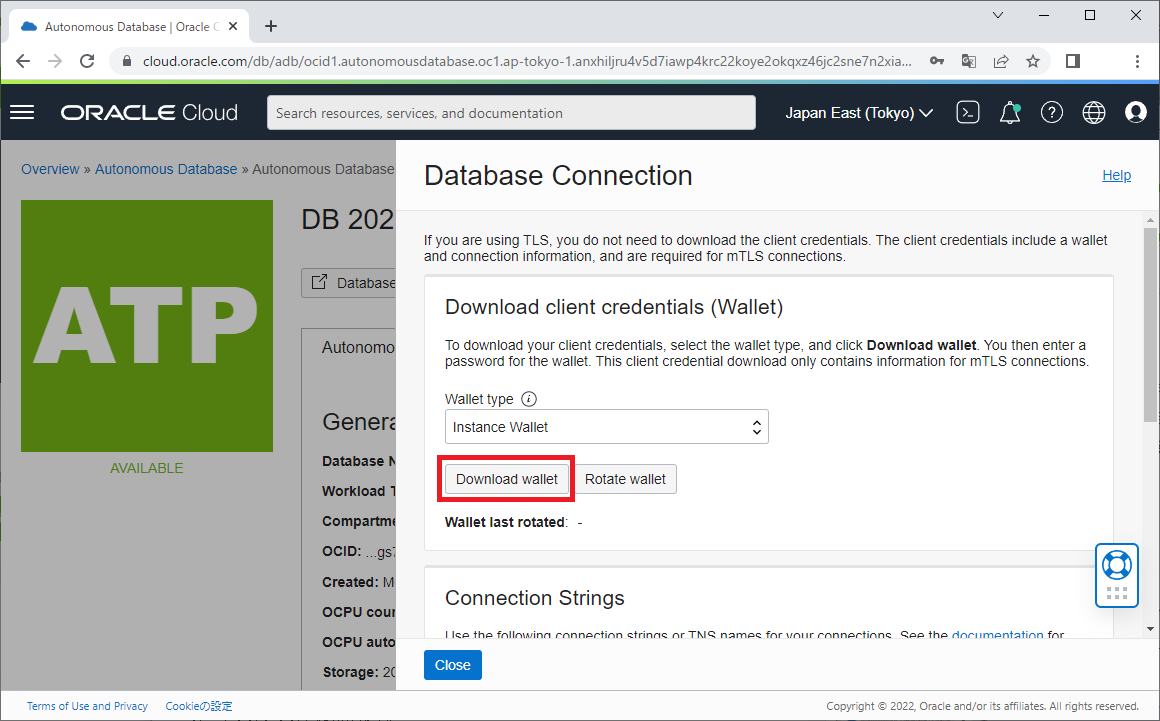This screenshot has width=1160, height=721.
Task: Open the announcements bell icon
Action: pyautogui.click(x=1010, y=112)
